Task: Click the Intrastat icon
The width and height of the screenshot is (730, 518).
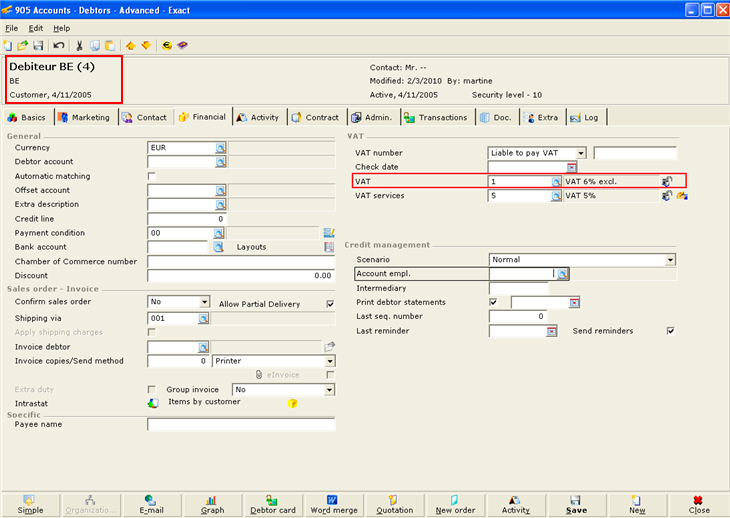Action: click(x=153, y=404)
